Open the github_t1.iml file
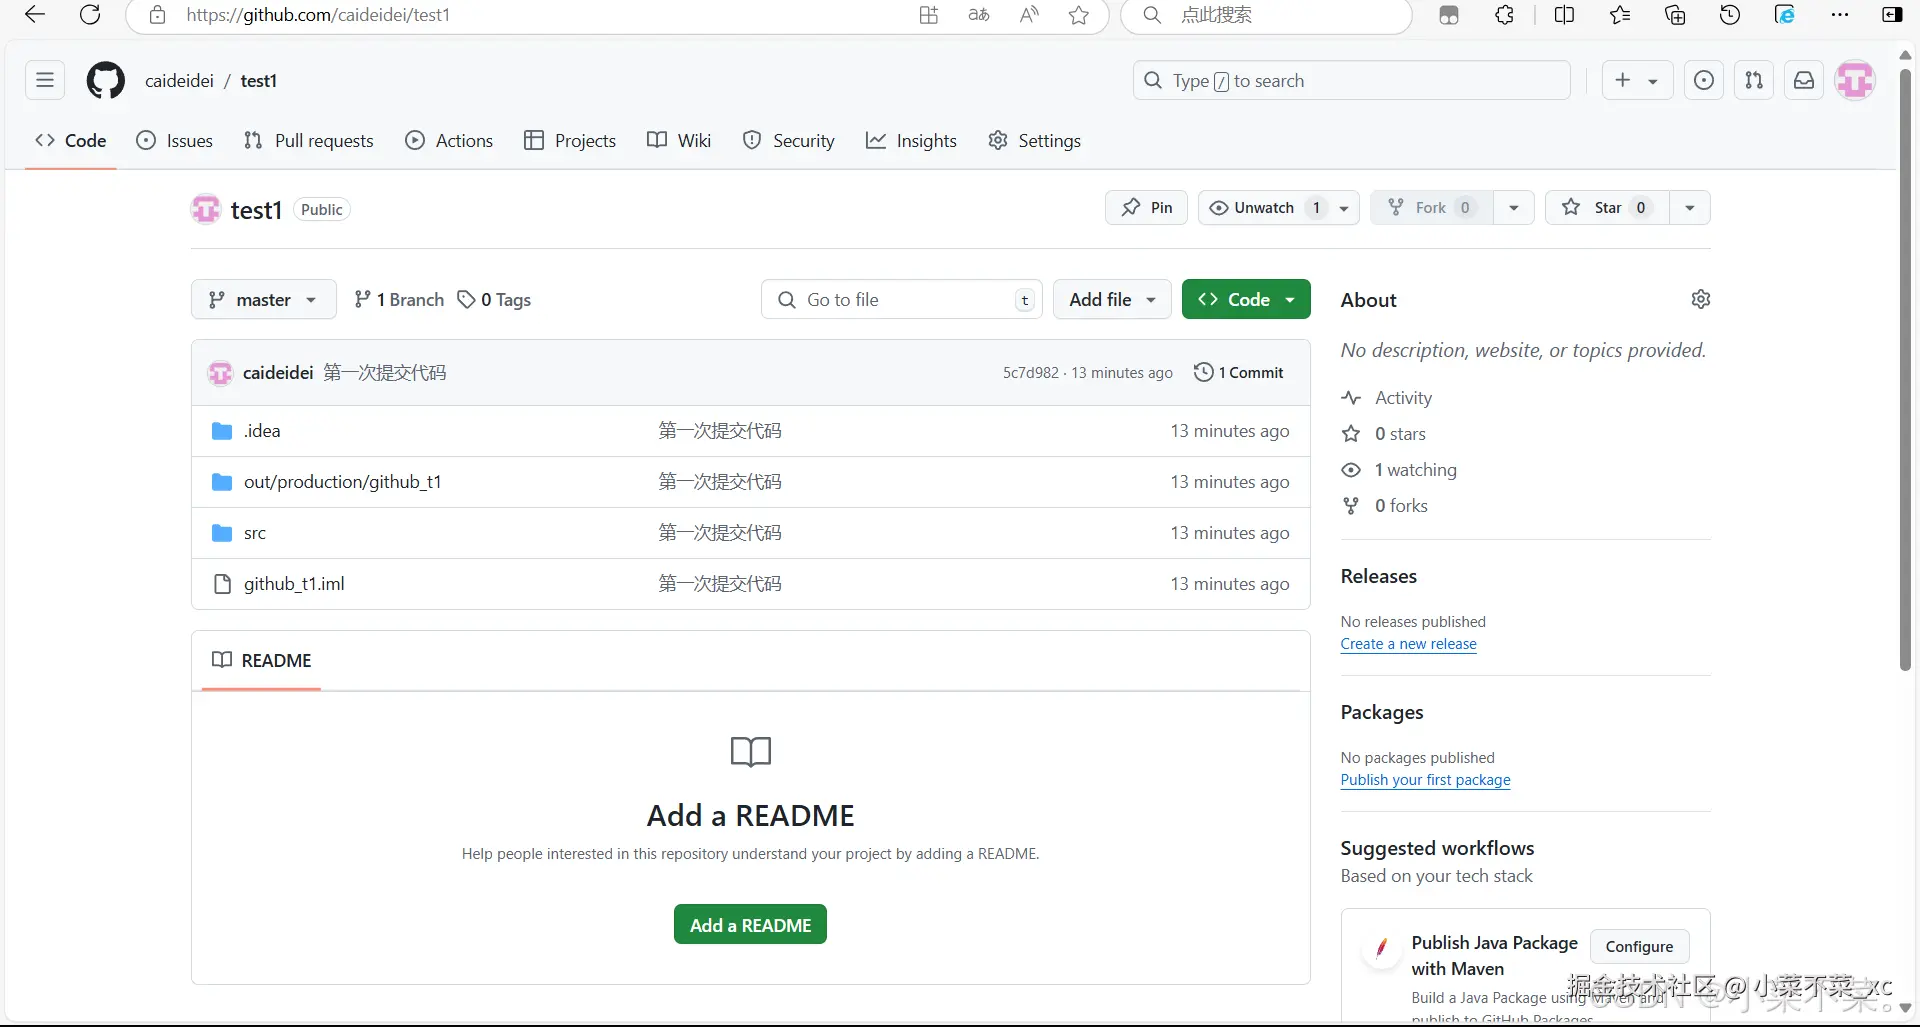 [294, 584]
